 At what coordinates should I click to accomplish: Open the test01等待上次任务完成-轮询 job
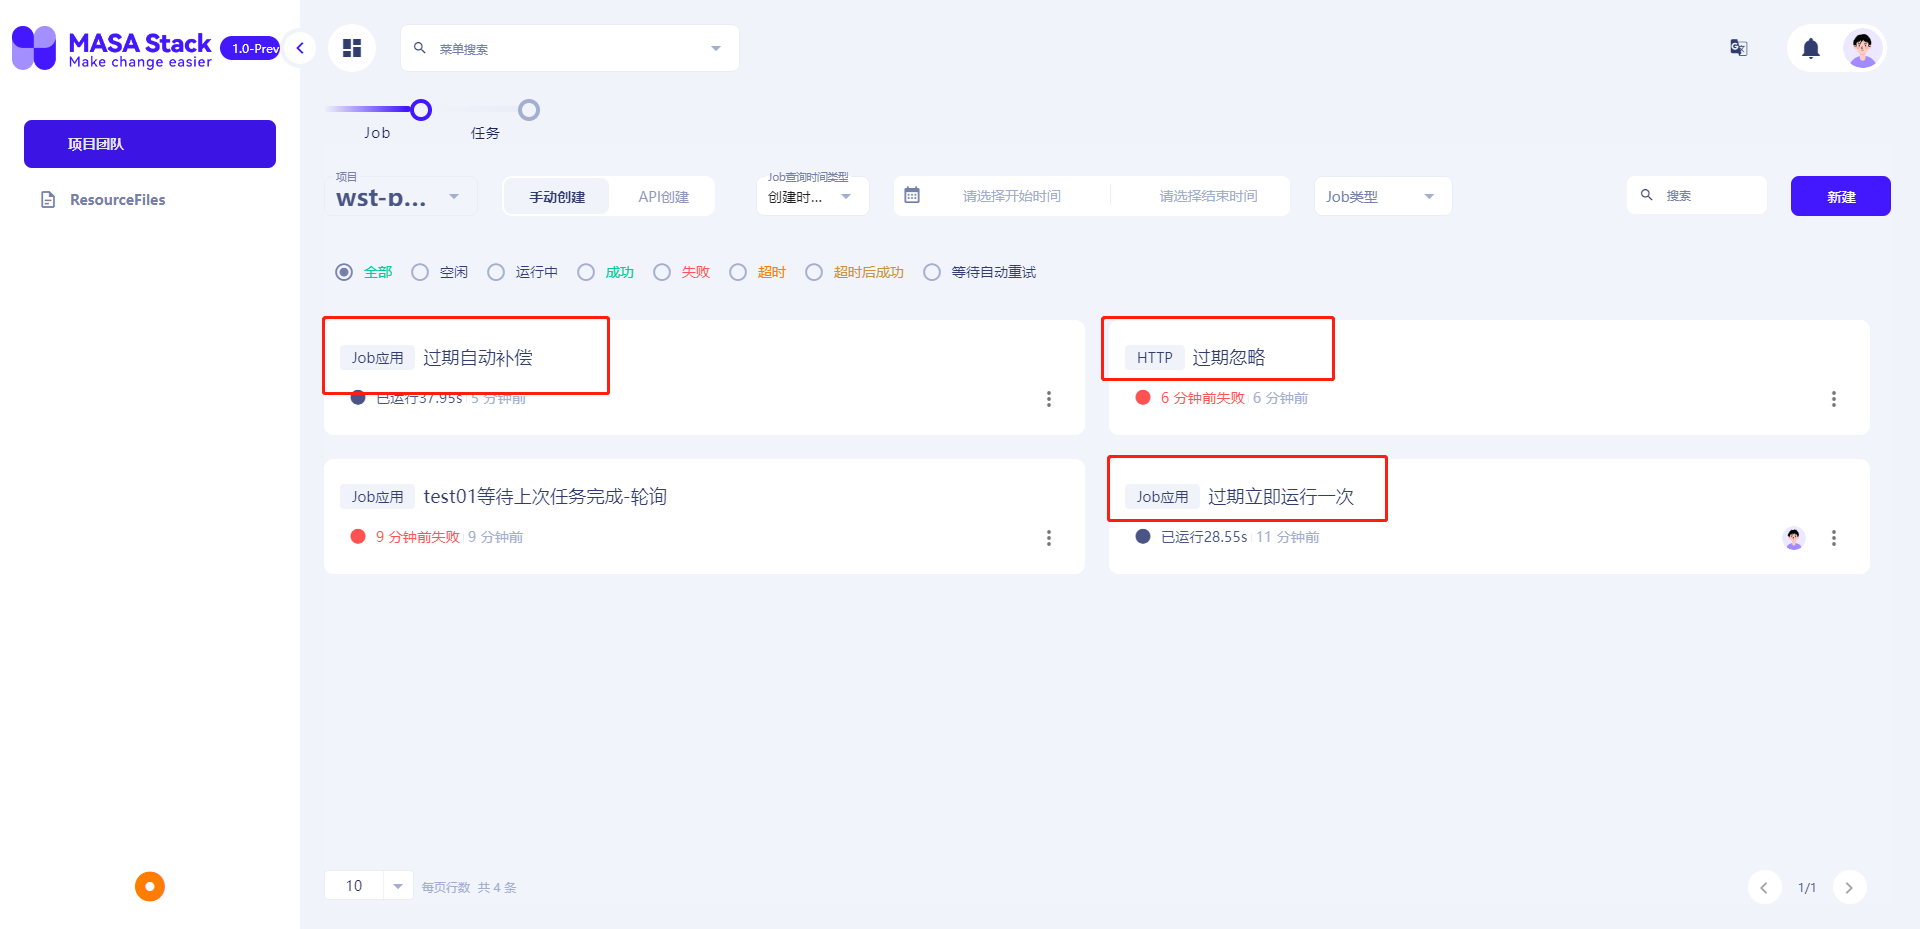545,497
